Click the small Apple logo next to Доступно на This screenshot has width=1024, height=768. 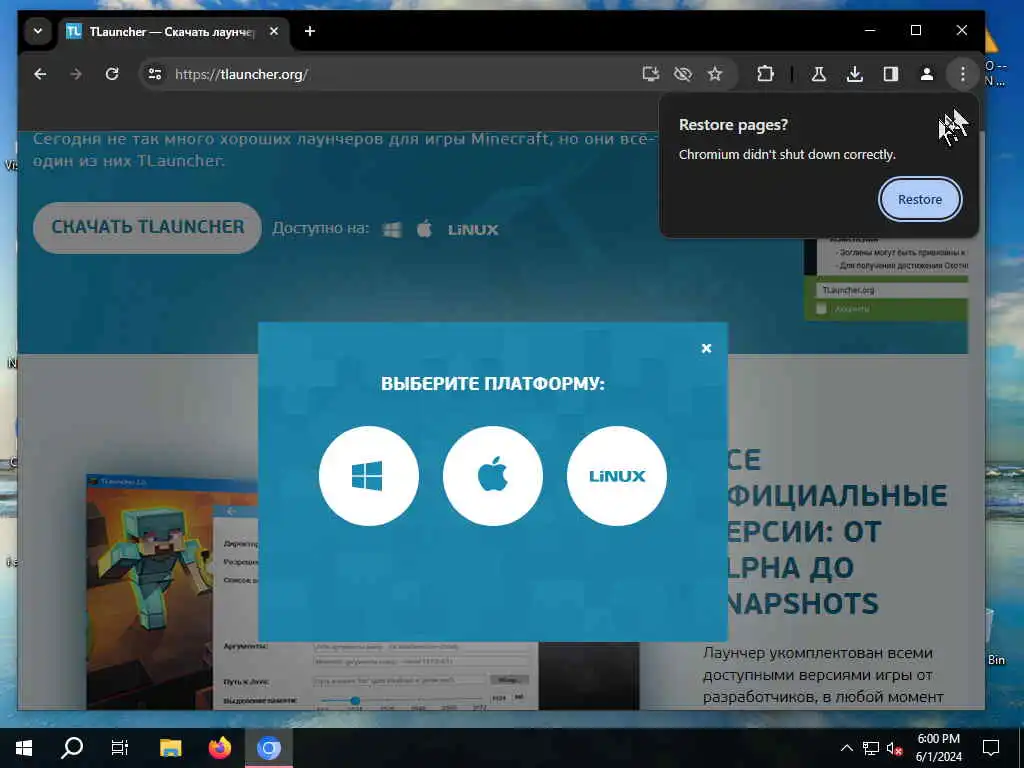(424, 229)
